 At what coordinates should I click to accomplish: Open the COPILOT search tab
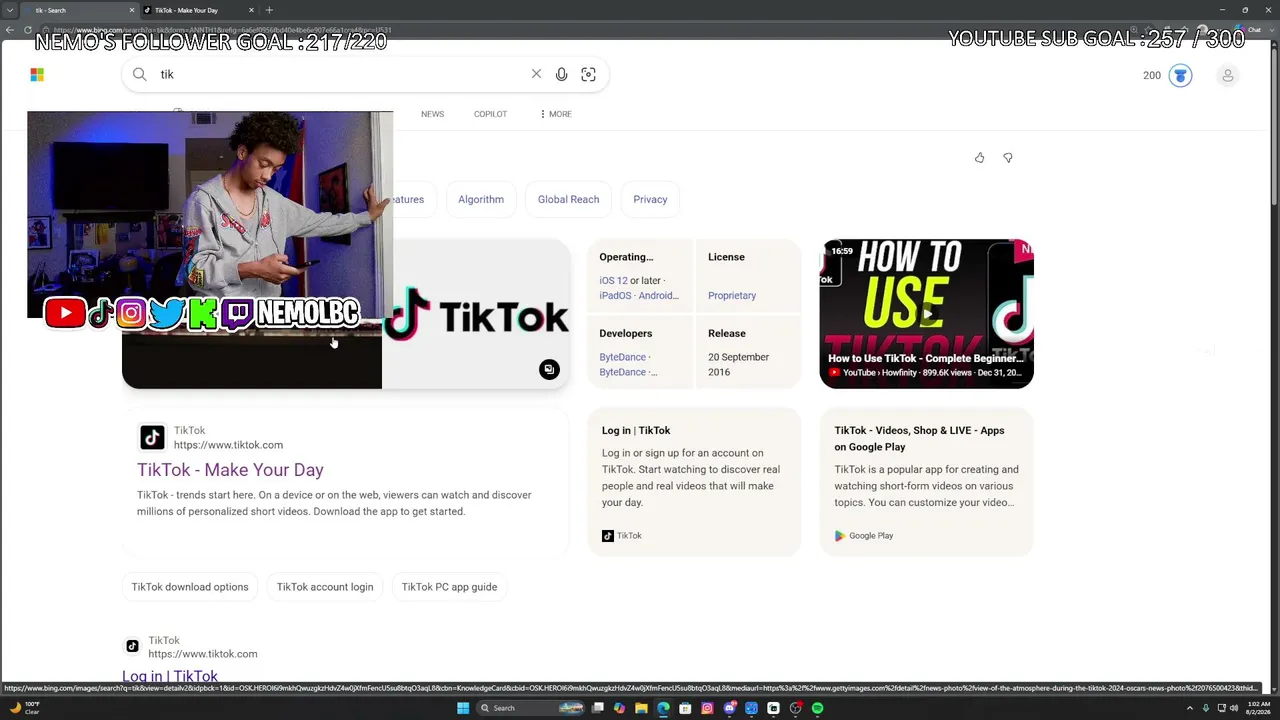point(490,114)
